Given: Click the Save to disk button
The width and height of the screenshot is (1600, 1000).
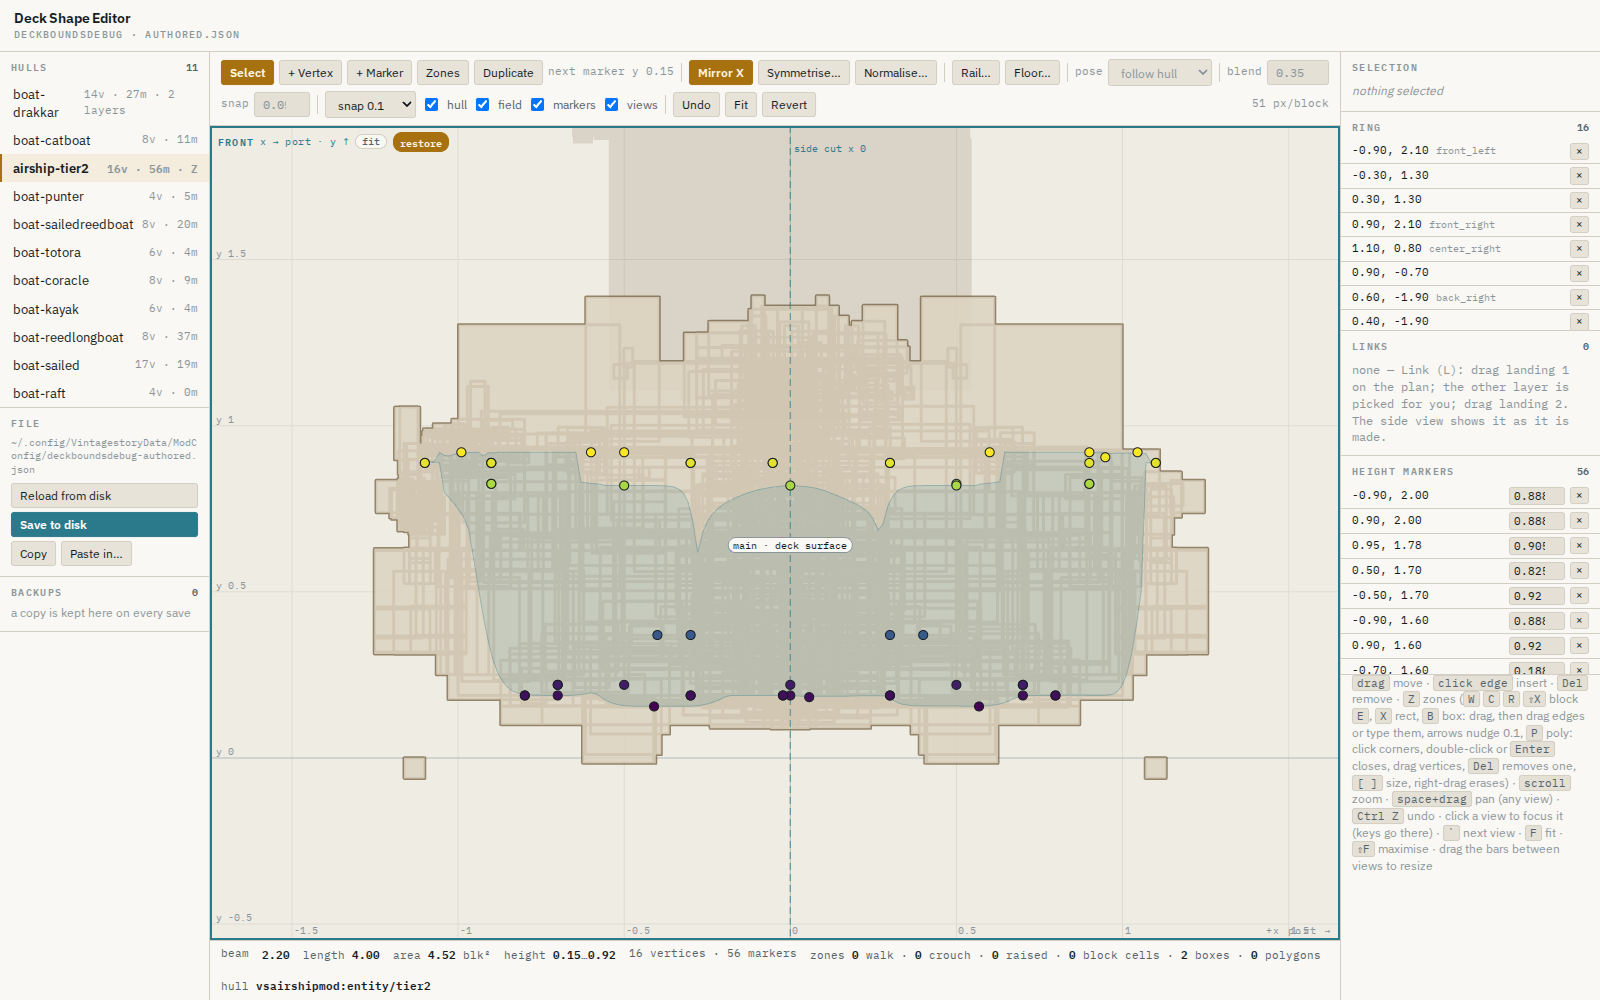Looking at the screenshot, I should 104,525.
